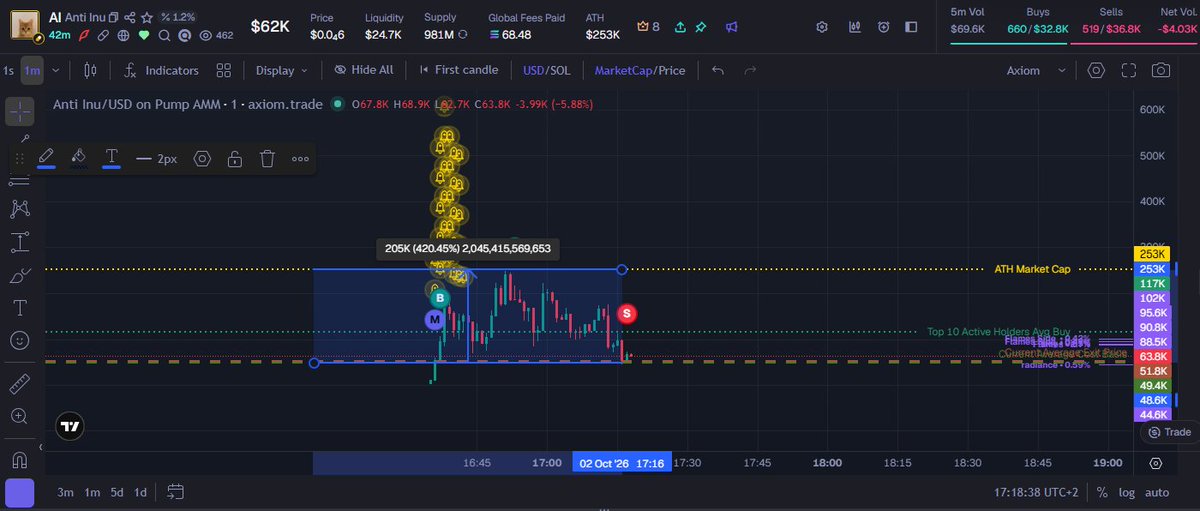1200x511 pixels.
Task: Open the alarm alerts icon
Action: [886, 27]
